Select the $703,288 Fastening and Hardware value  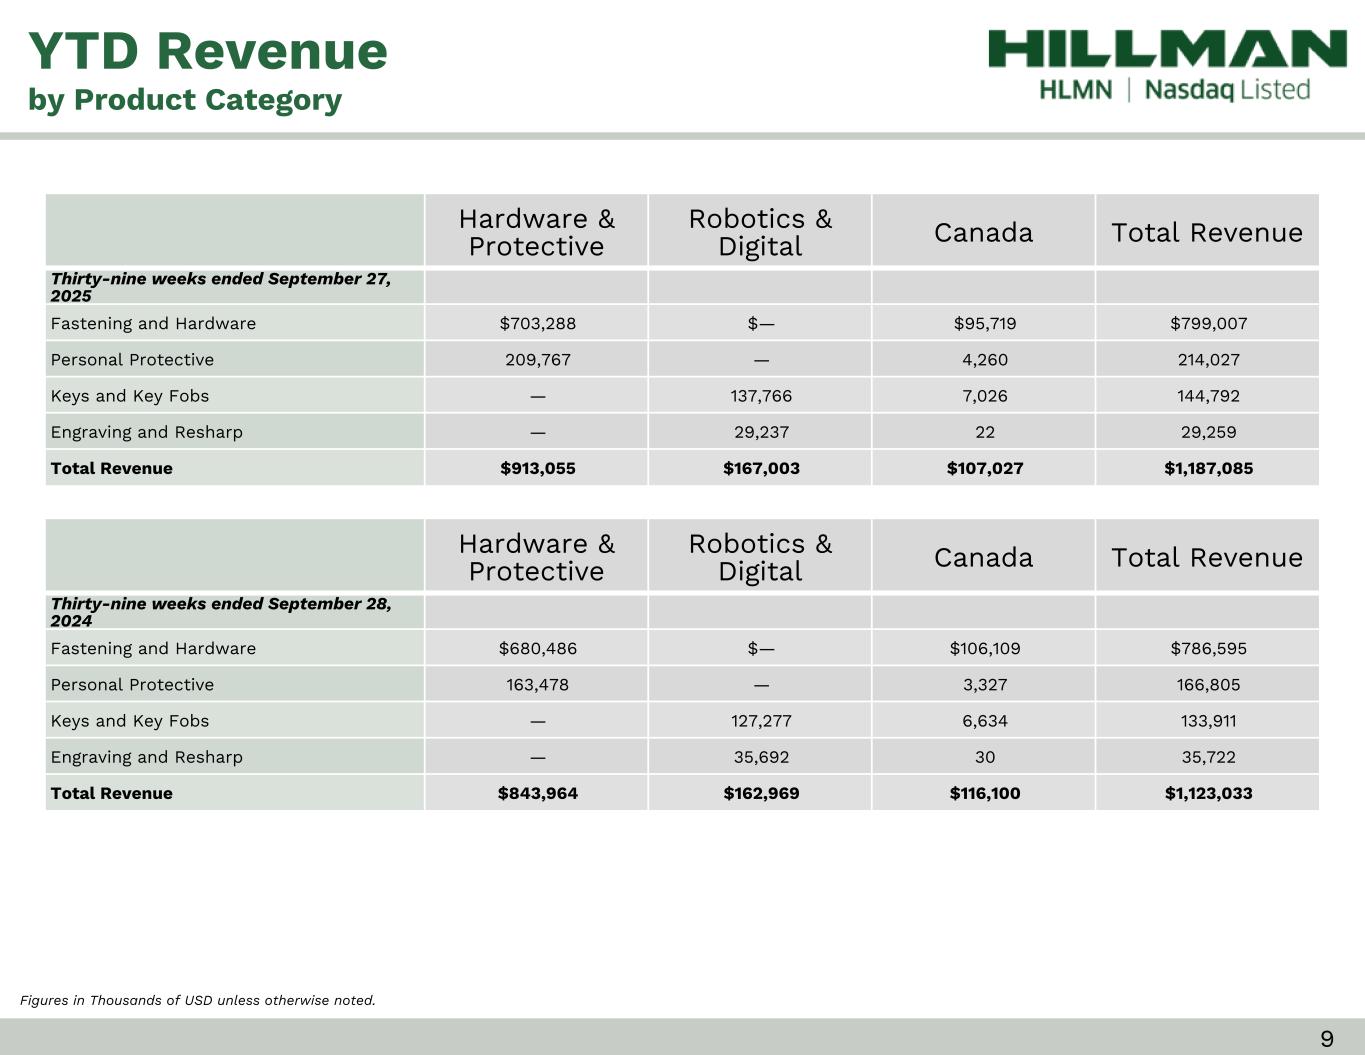[x=537, y=323]
